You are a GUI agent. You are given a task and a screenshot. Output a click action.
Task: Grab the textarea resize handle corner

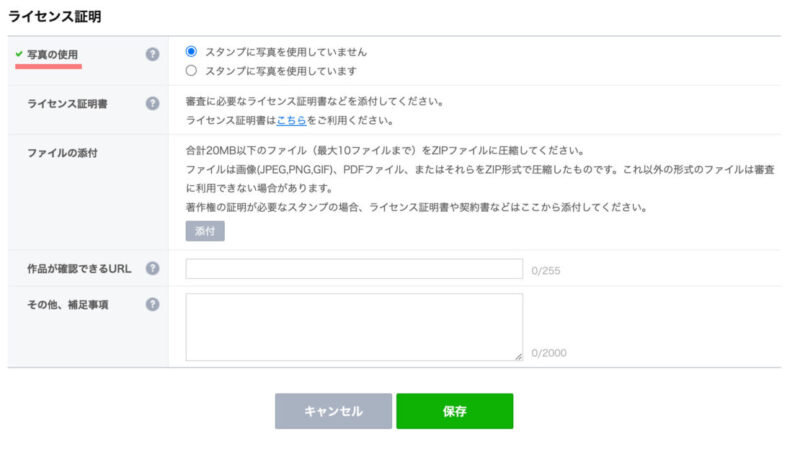pyautogui.click(x=518, y=357)
